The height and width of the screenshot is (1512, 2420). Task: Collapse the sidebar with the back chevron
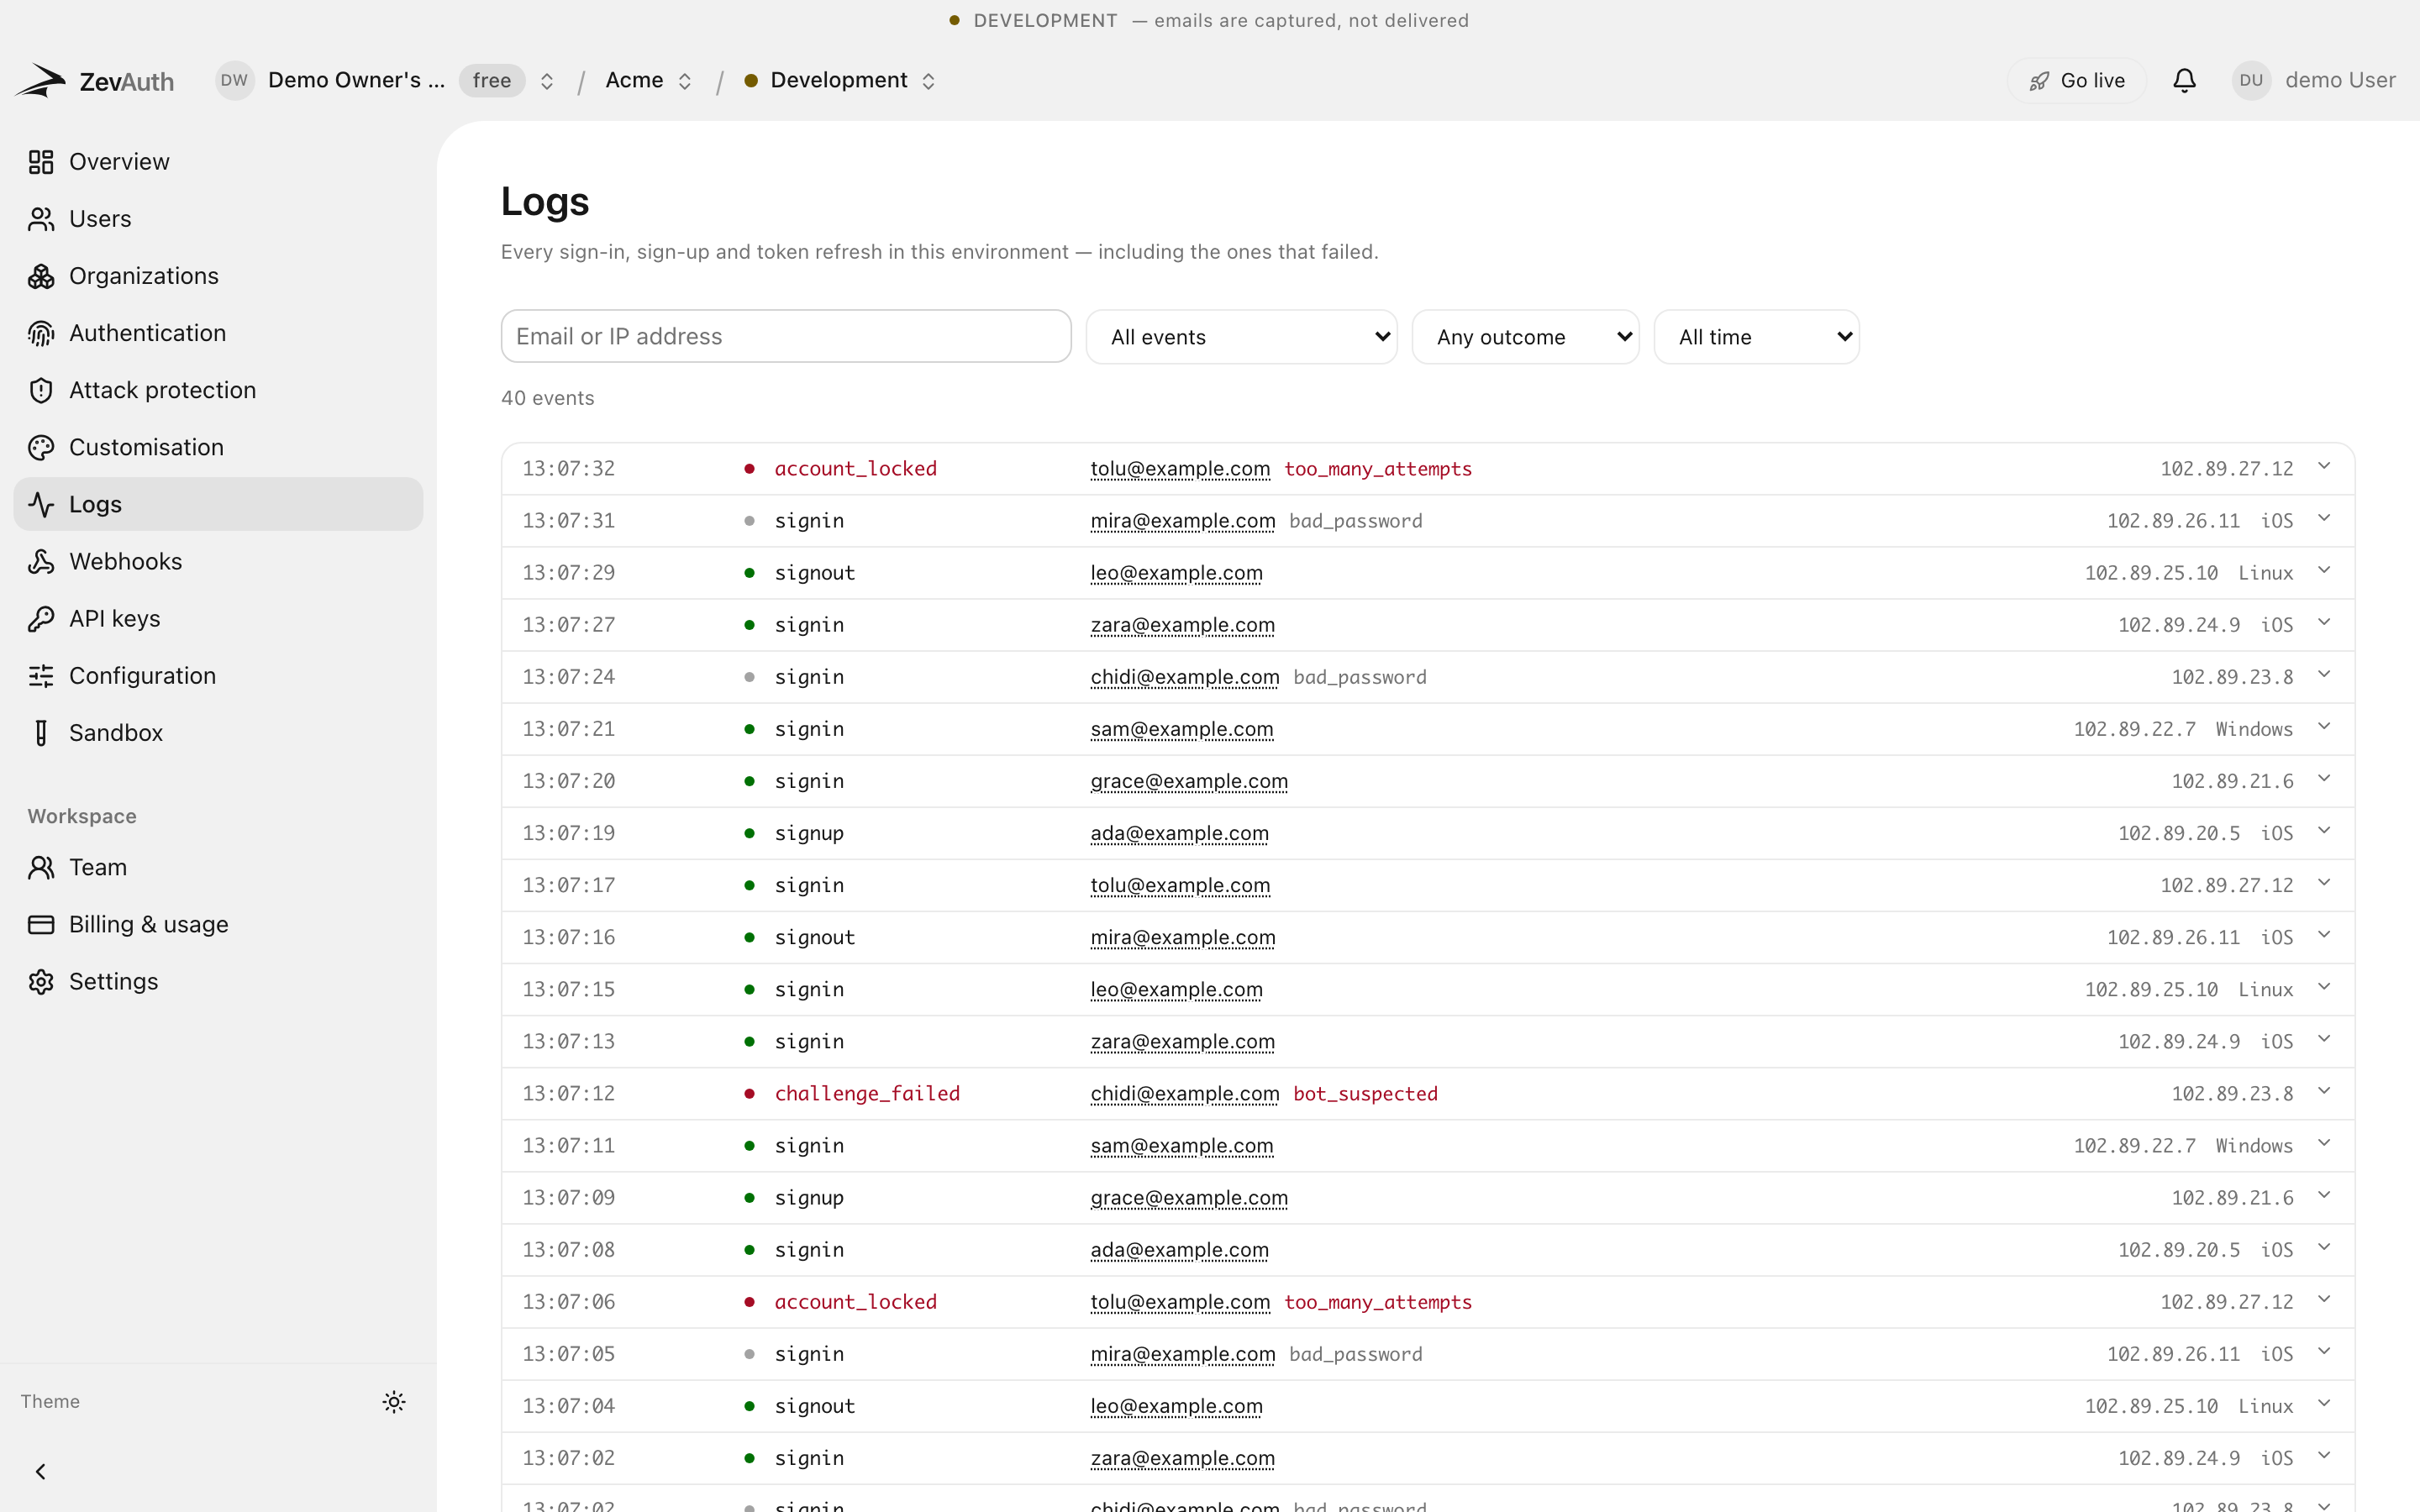click(41, 1471)
